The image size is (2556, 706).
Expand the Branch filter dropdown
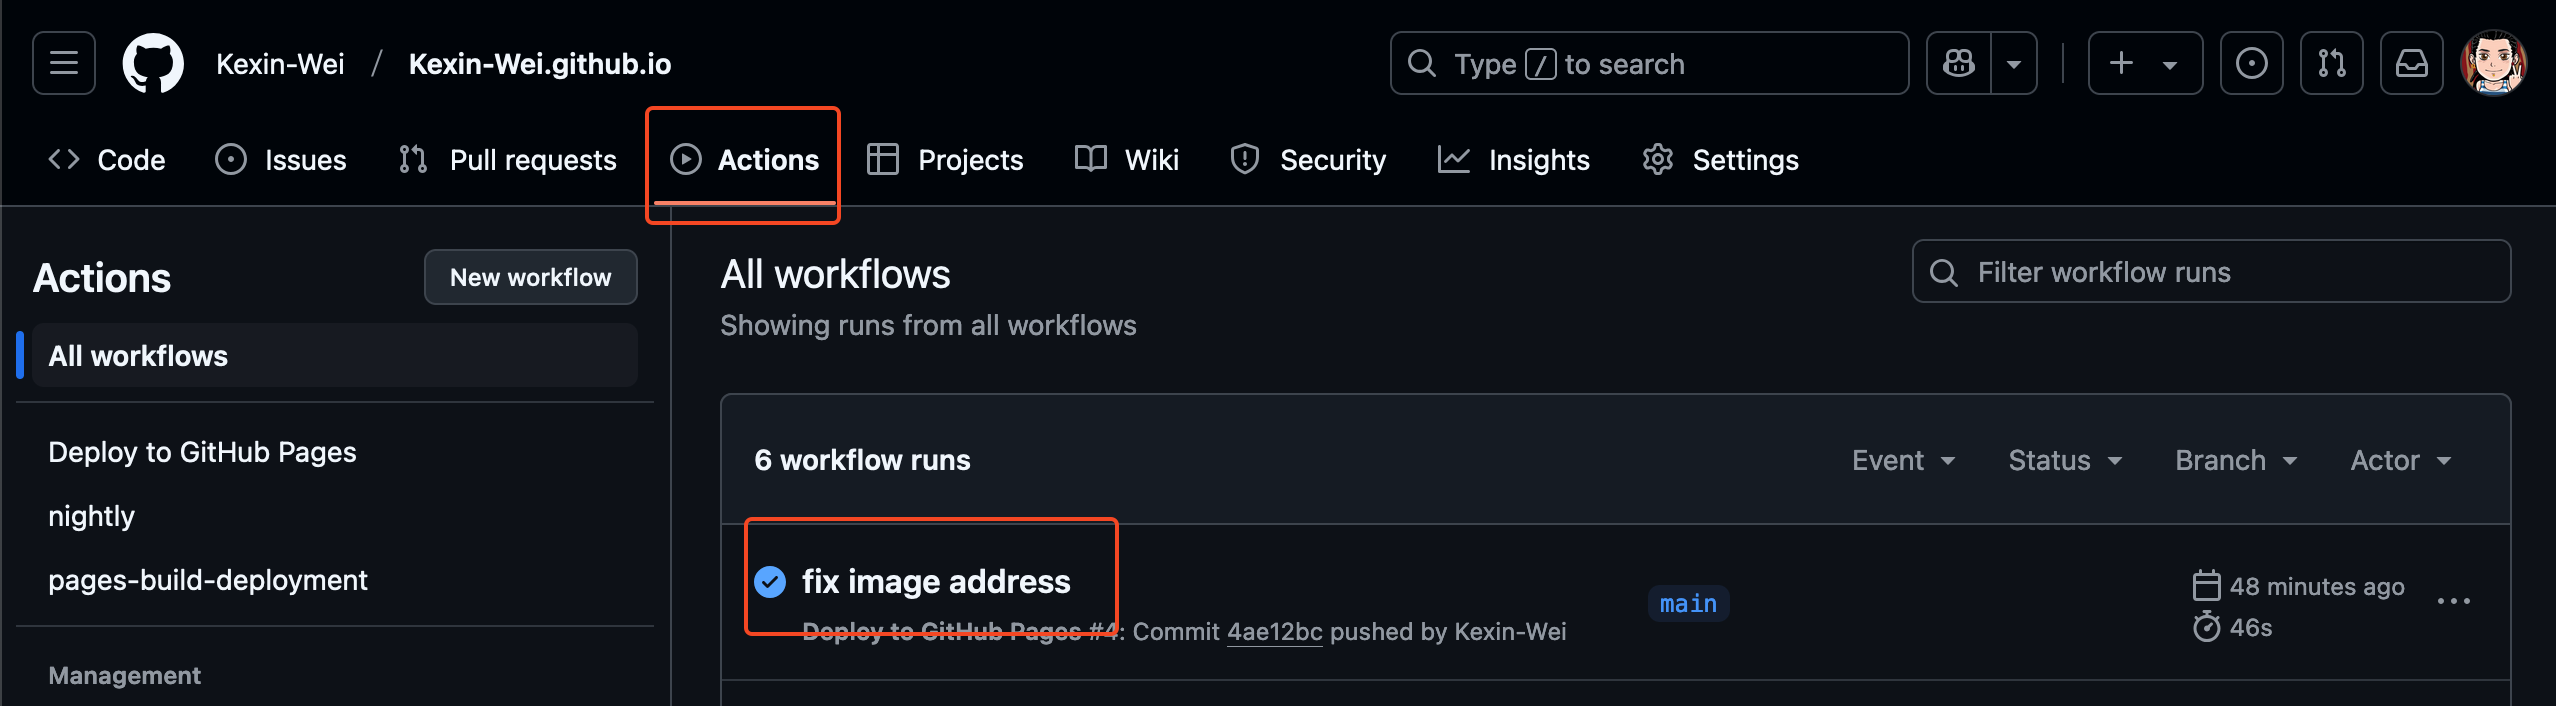(2236, 460)
